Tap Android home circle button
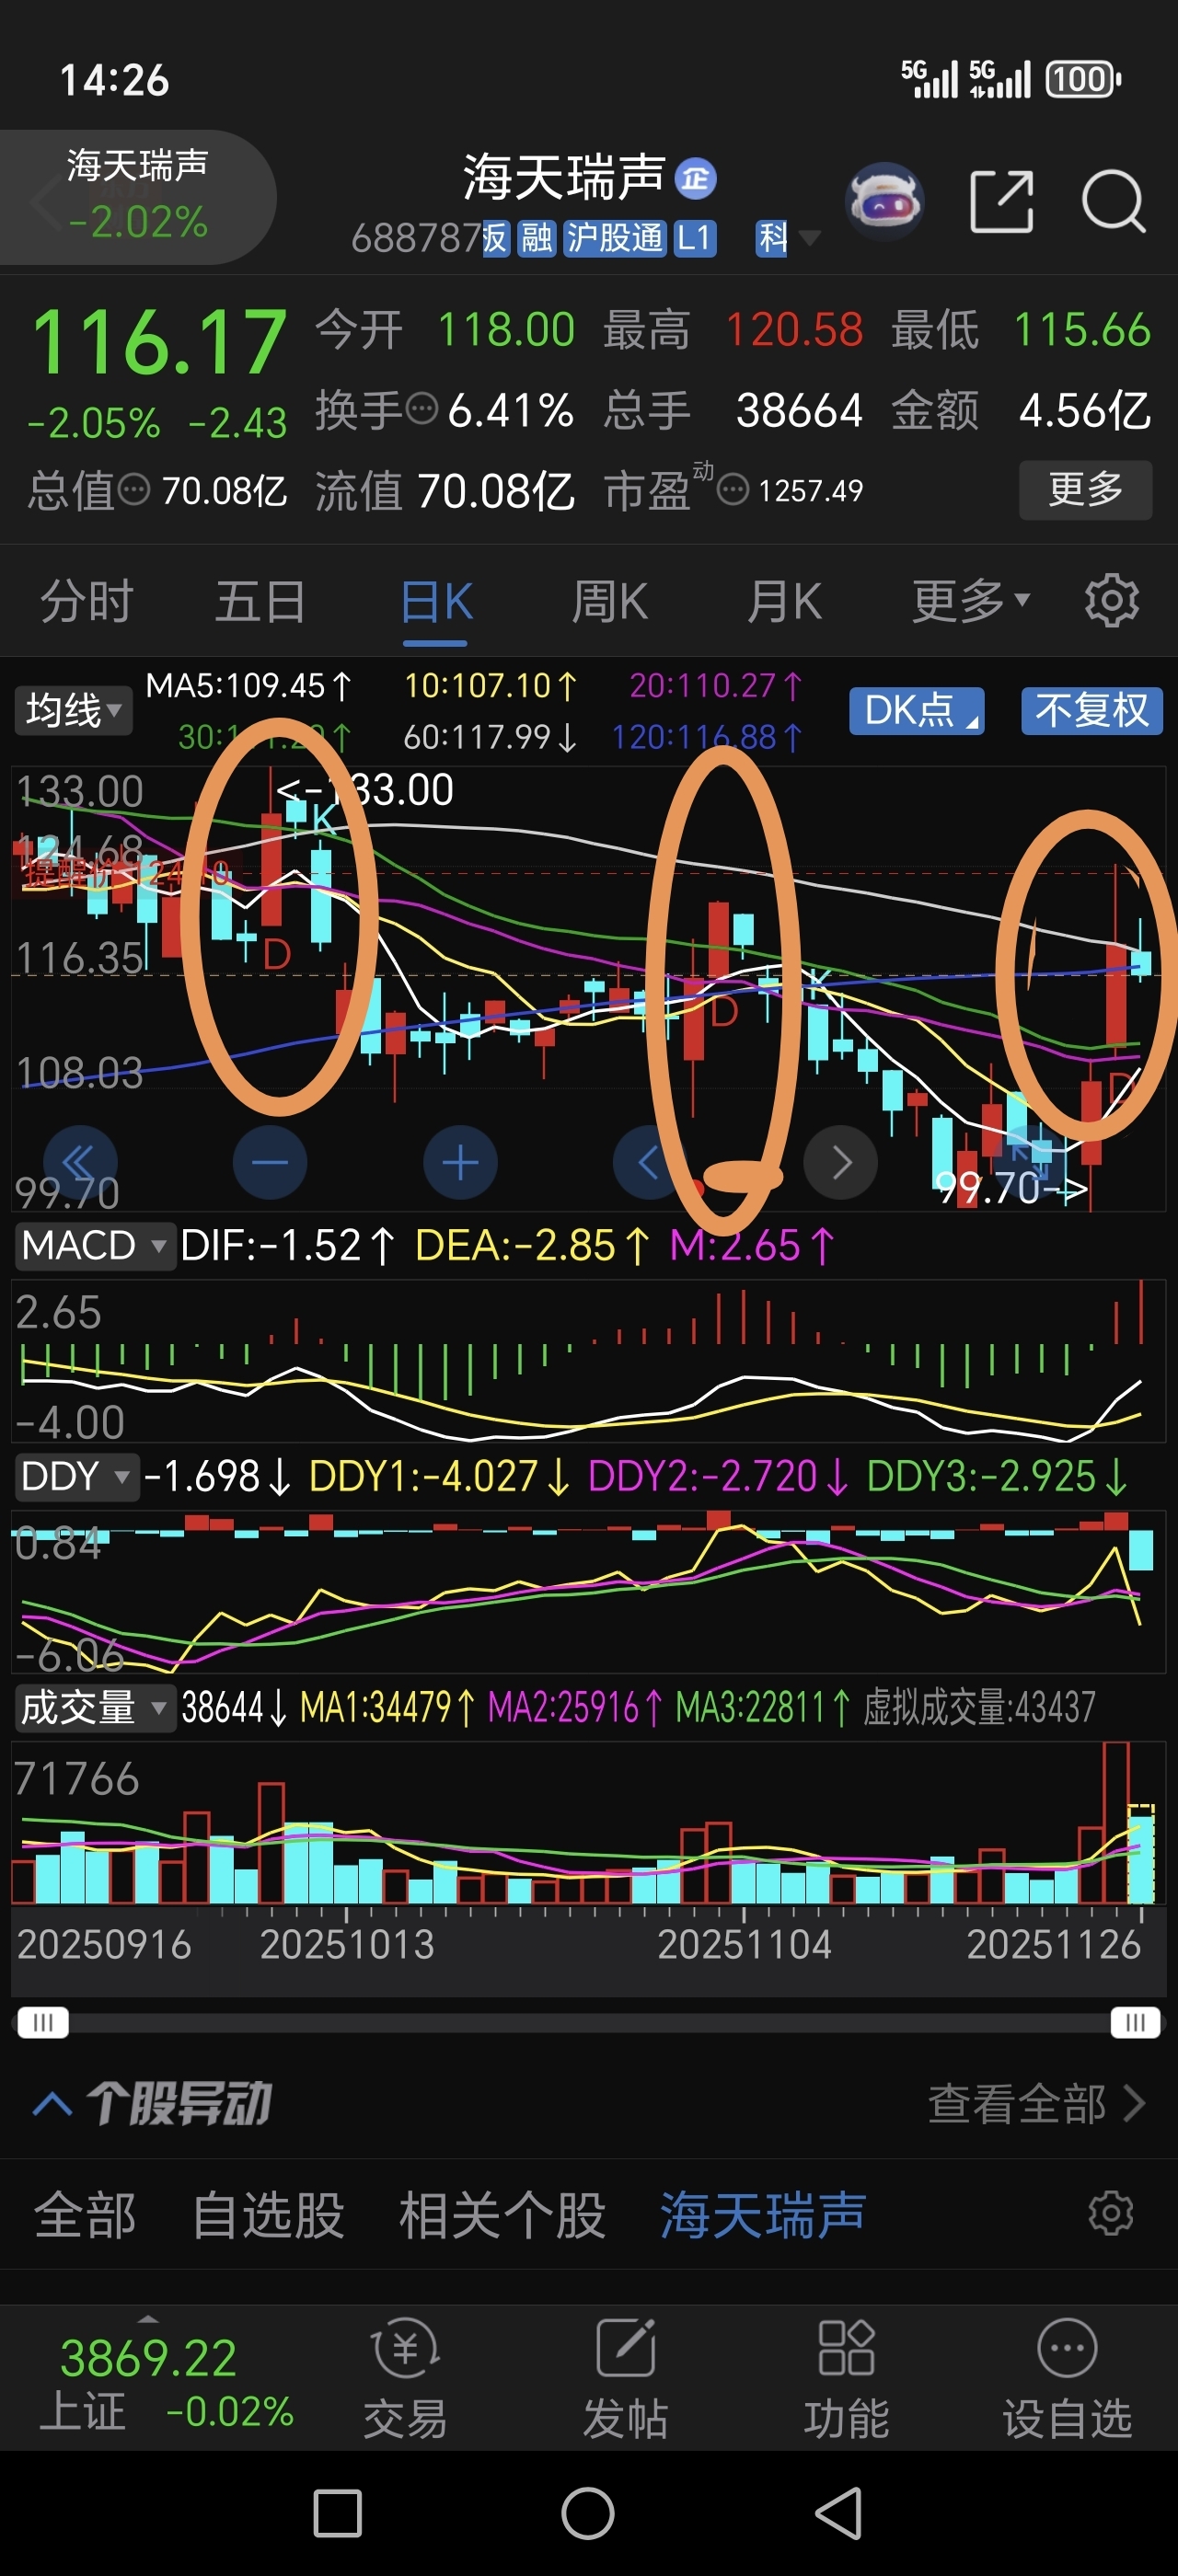Image resolution: width=1178 pixels, height=2576 pixels. click(588, 2513)
